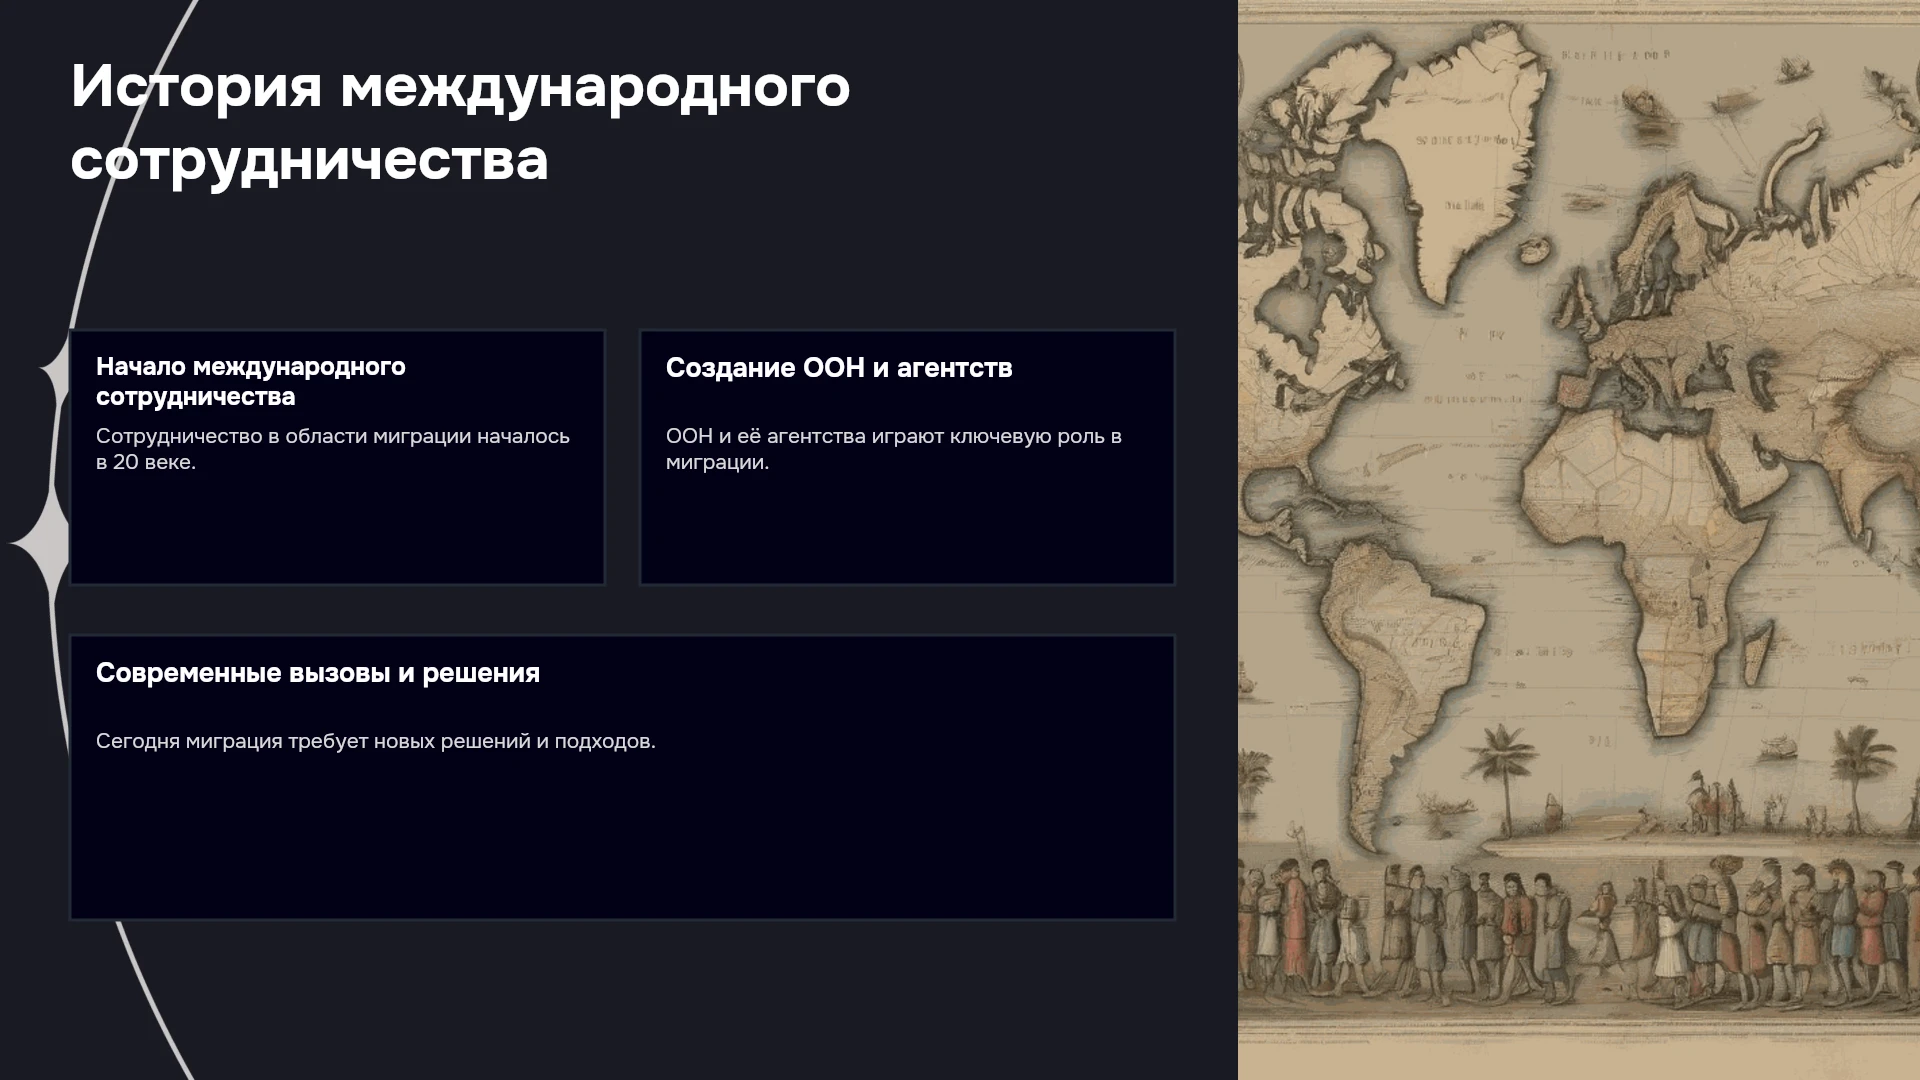The width and height of the screenshot is (1920, 1080).
Task: Click the vintage world map image
Action: [1579, 540]
